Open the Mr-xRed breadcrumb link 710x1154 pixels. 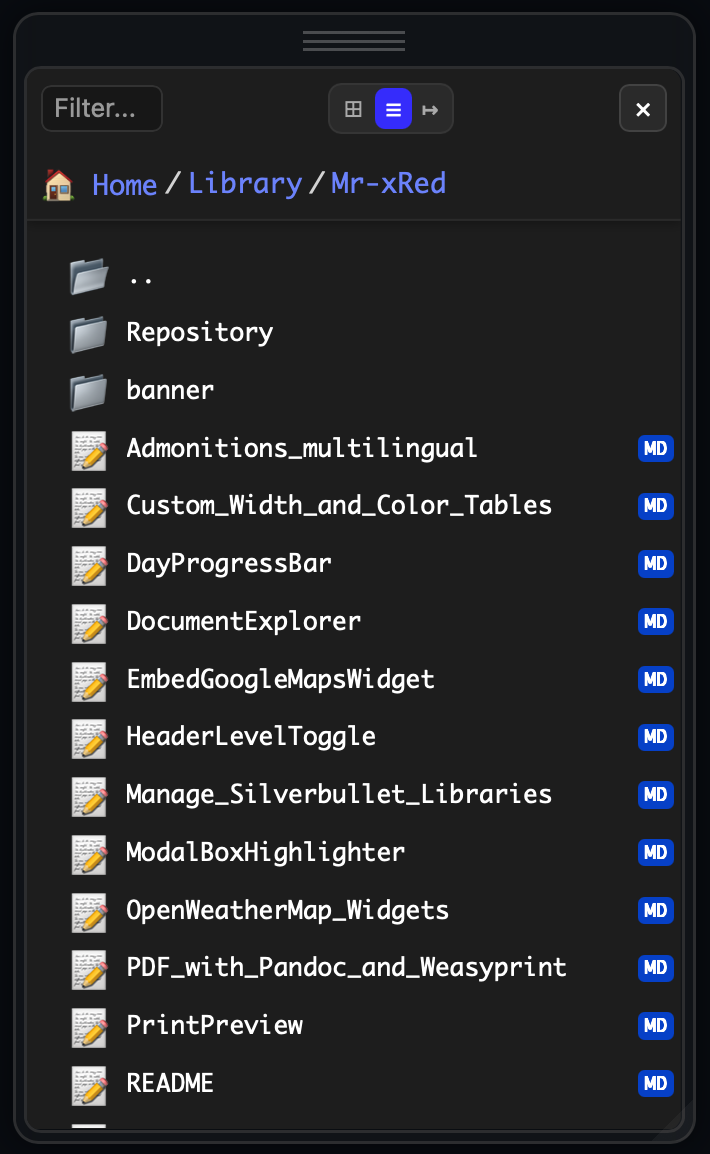pyautogui.click(x=388, y=184)
